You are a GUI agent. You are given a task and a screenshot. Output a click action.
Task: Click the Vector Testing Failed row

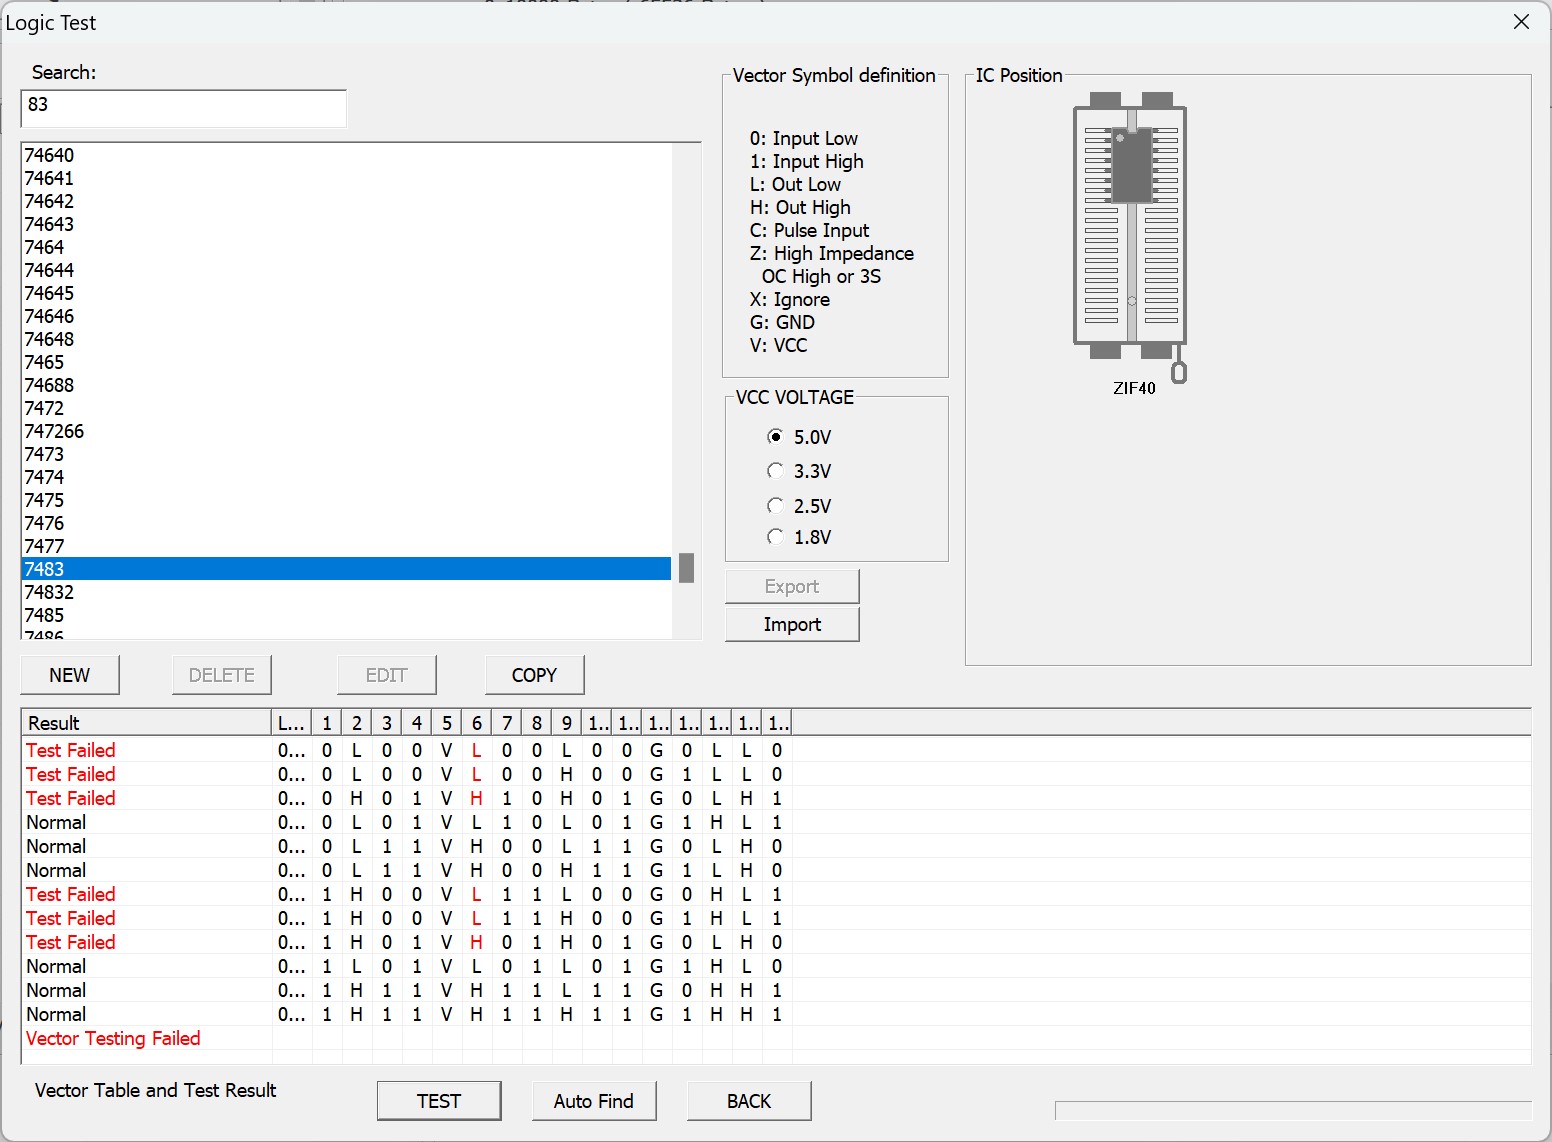[x=113, y=1038]
